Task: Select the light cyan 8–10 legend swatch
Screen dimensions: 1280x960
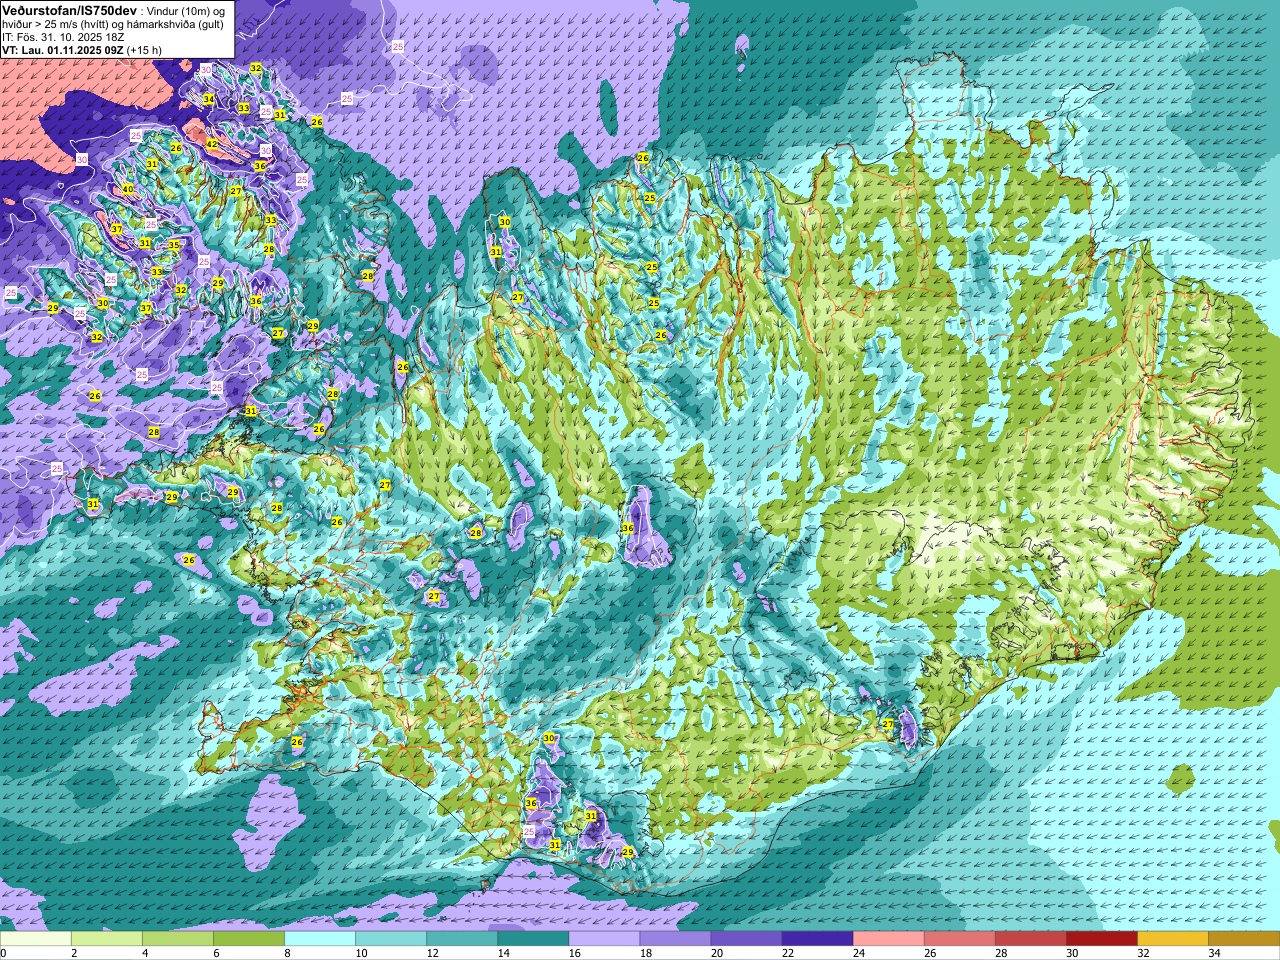Action: [x=320, y=939]
